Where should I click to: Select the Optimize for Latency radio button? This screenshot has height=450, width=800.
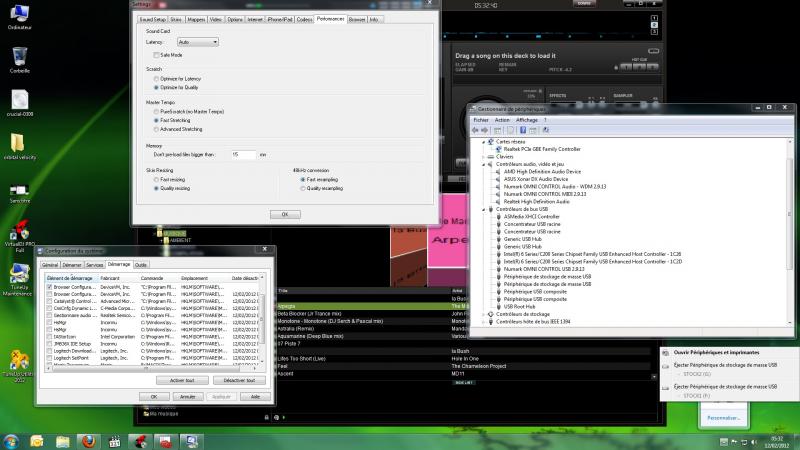pyautogui.click(x=155, y=79)
